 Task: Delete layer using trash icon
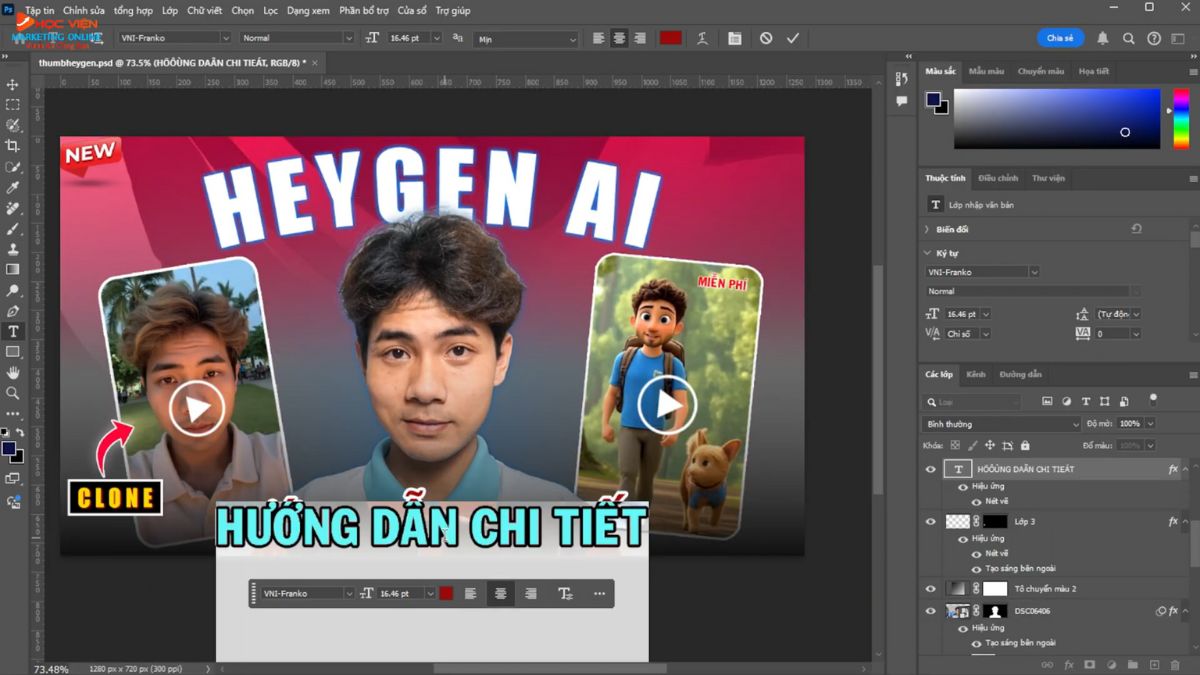[1176, 664]
